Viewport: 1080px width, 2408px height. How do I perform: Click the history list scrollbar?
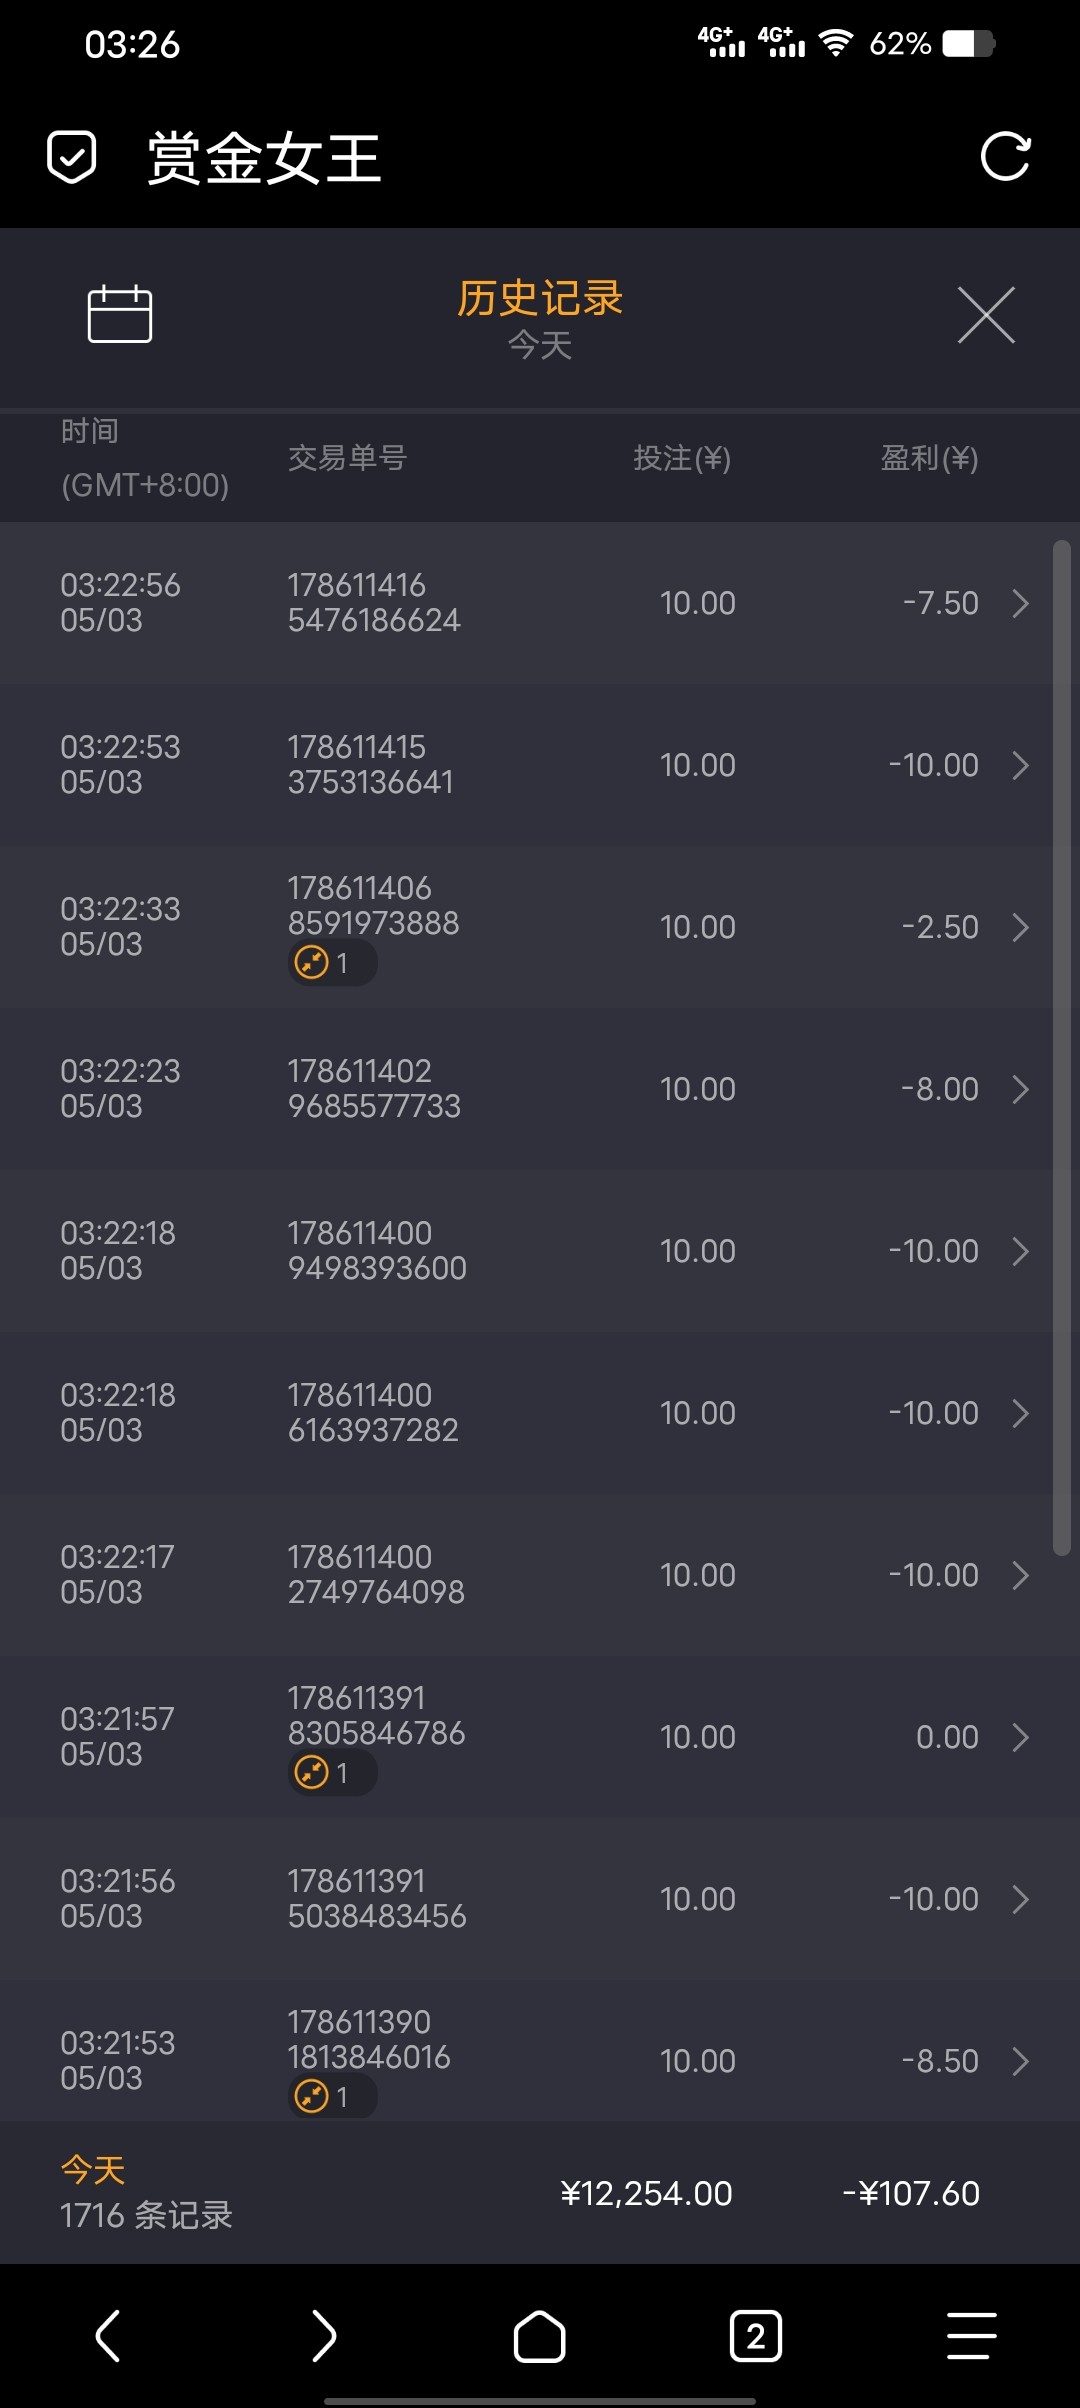tap(1062, 1047)
